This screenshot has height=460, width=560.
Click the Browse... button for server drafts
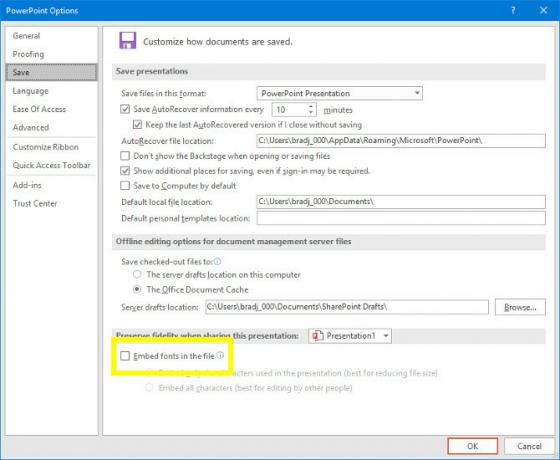pos(520,307)
